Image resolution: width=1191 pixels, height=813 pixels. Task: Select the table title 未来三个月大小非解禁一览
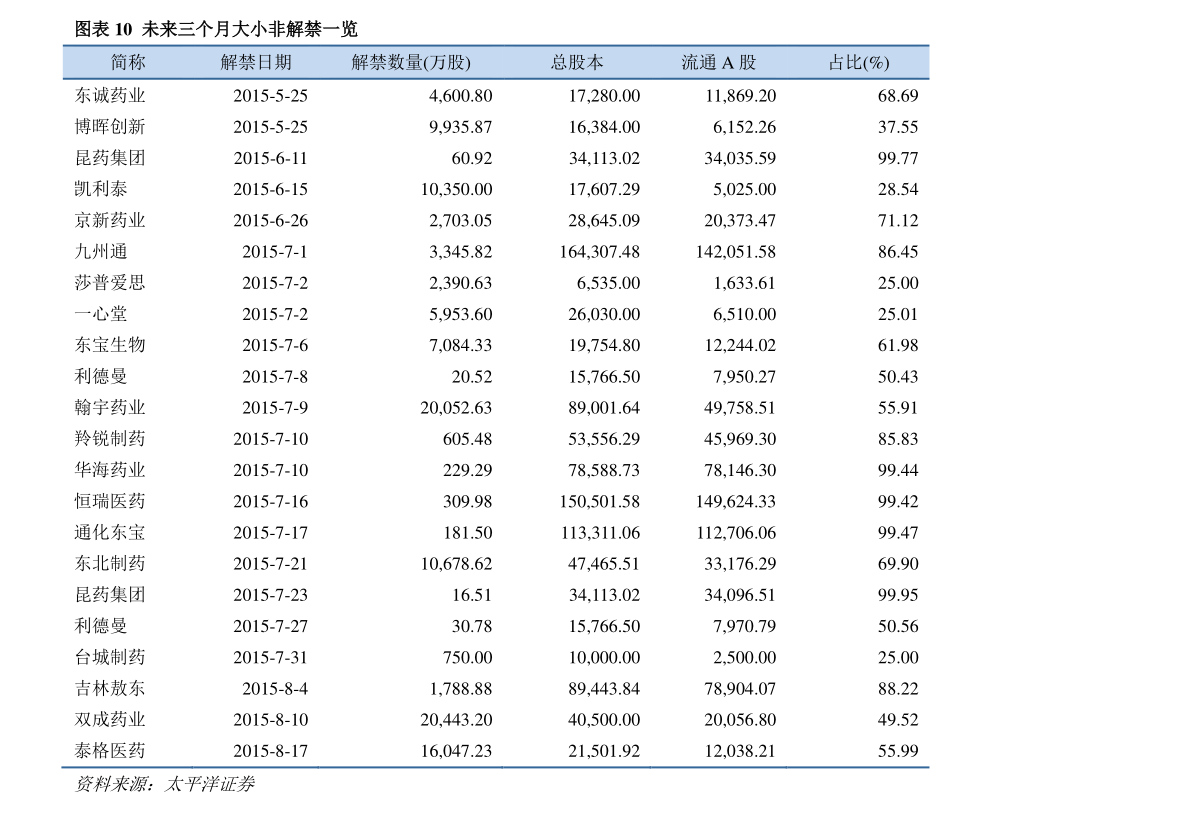pyautogui.click(x=249, y=29)
